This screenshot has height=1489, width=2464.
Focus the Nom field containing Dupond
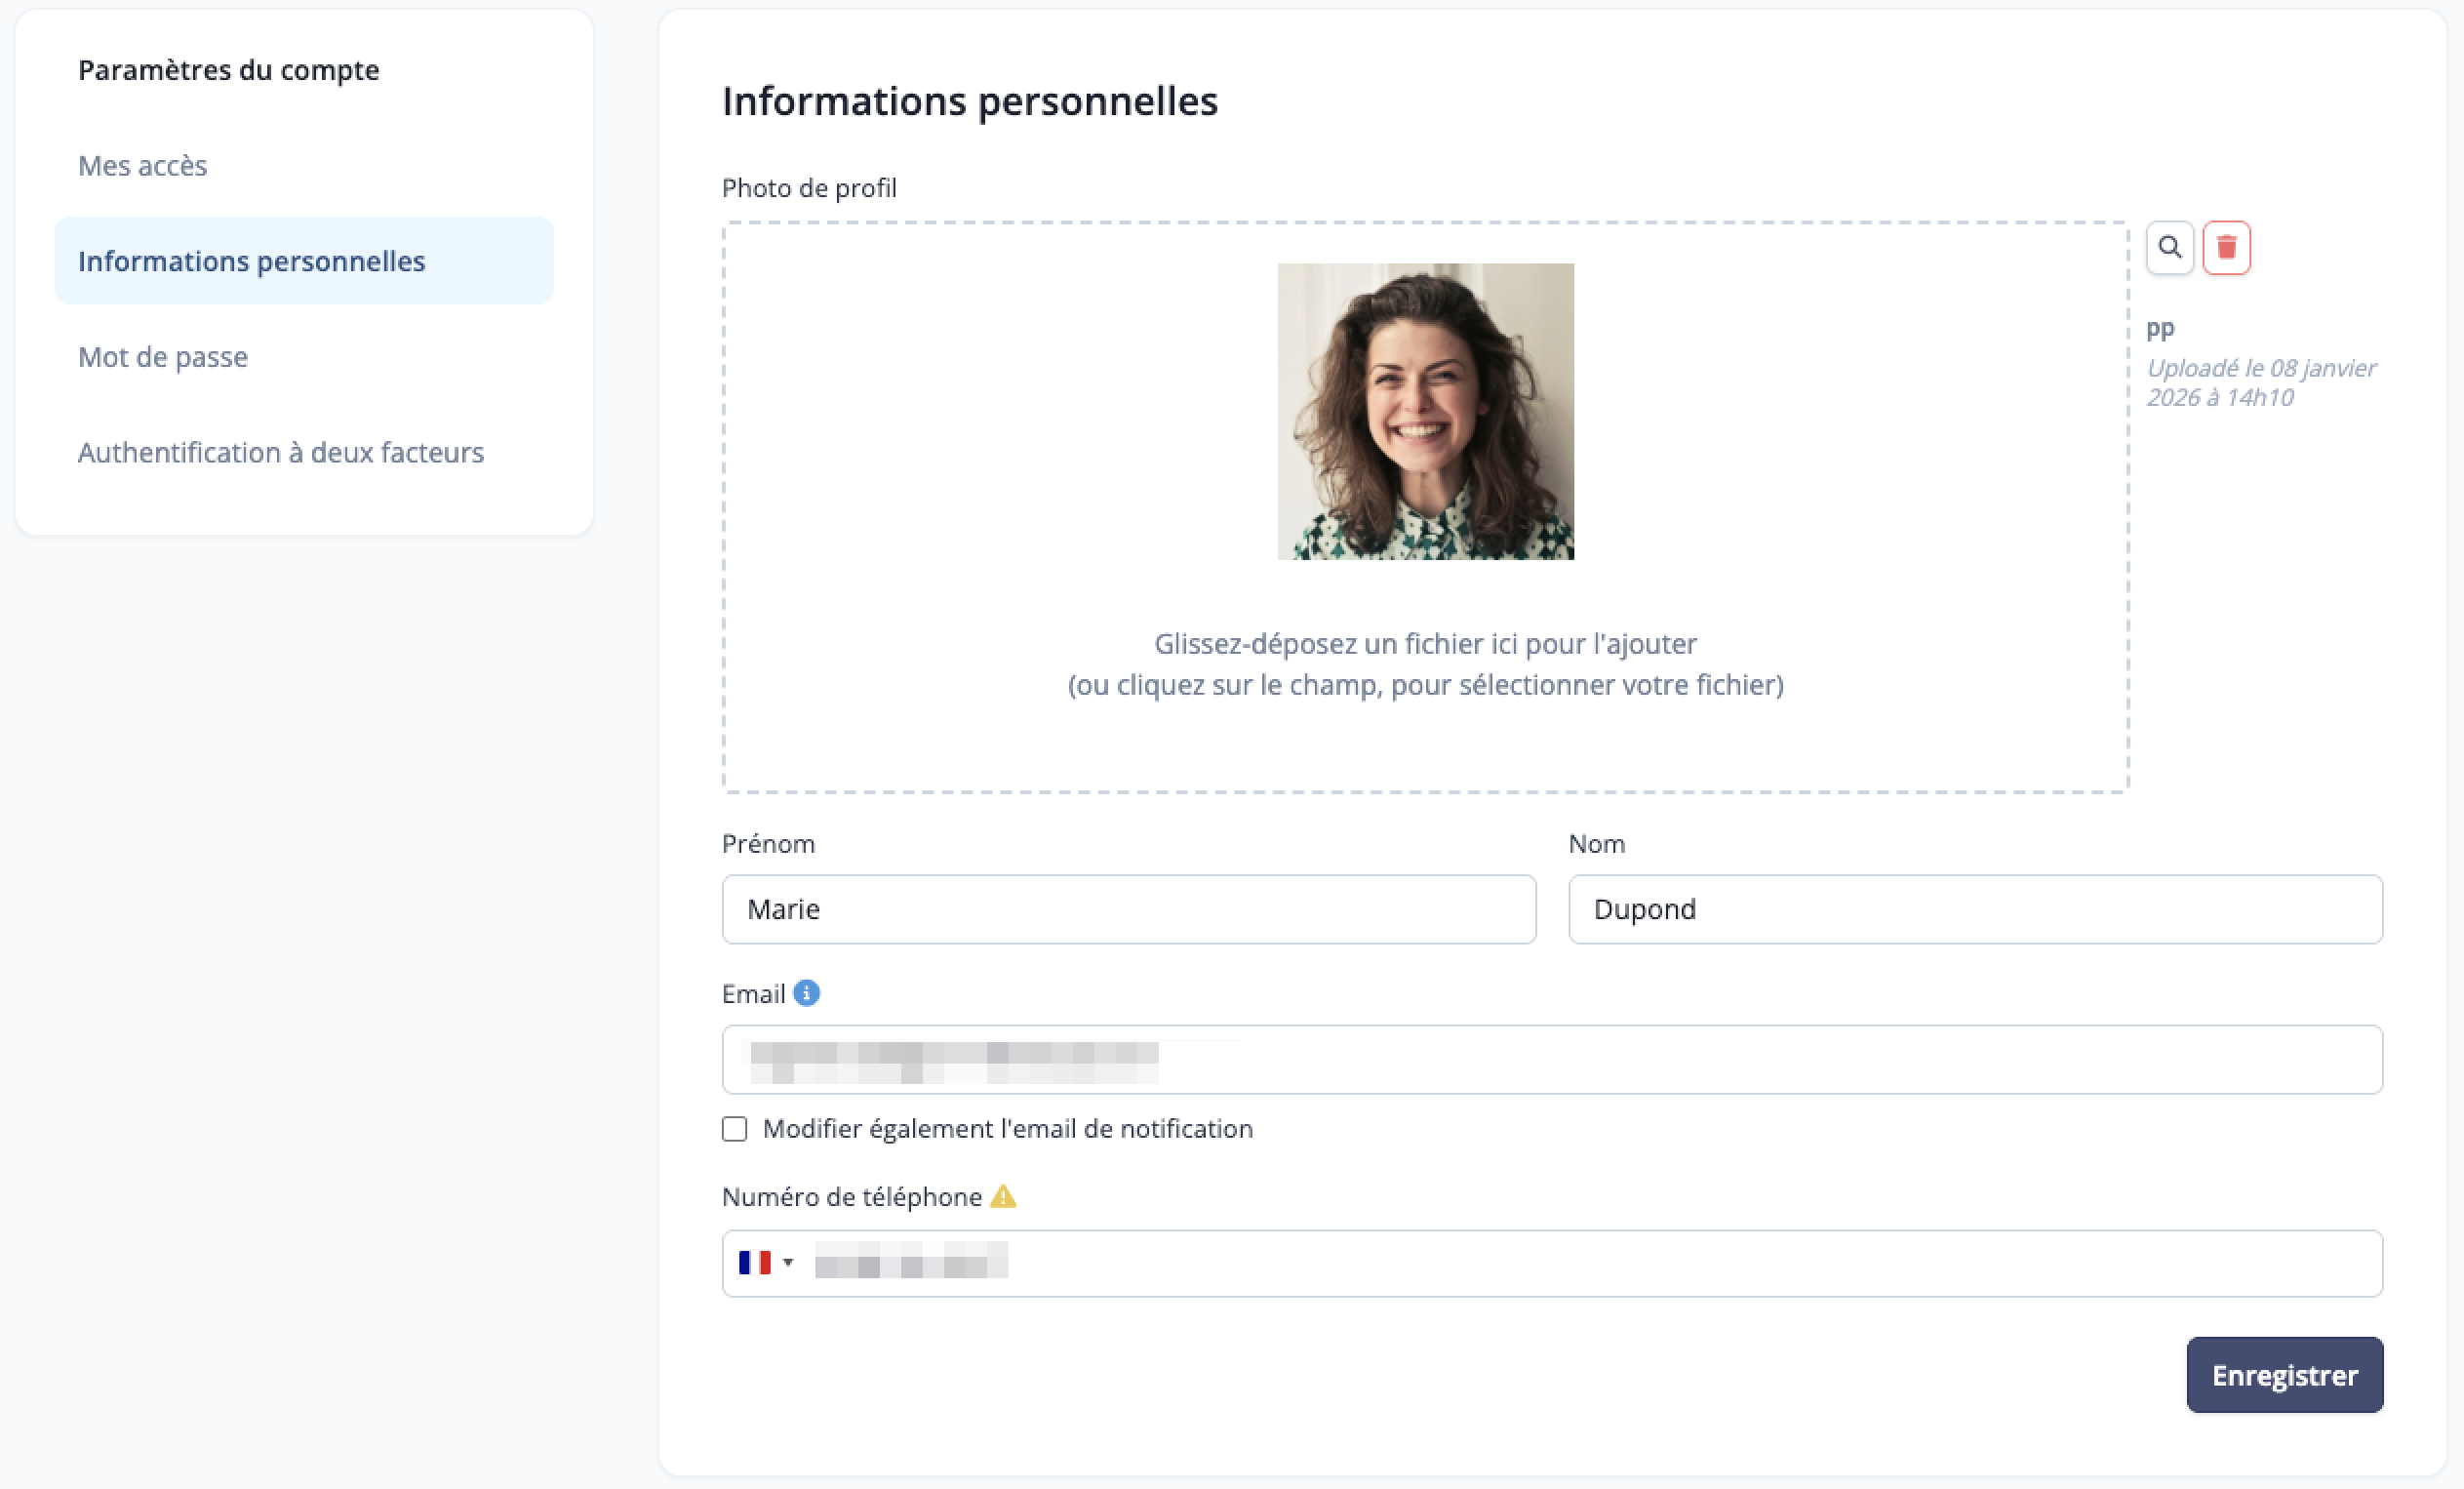1974,909
